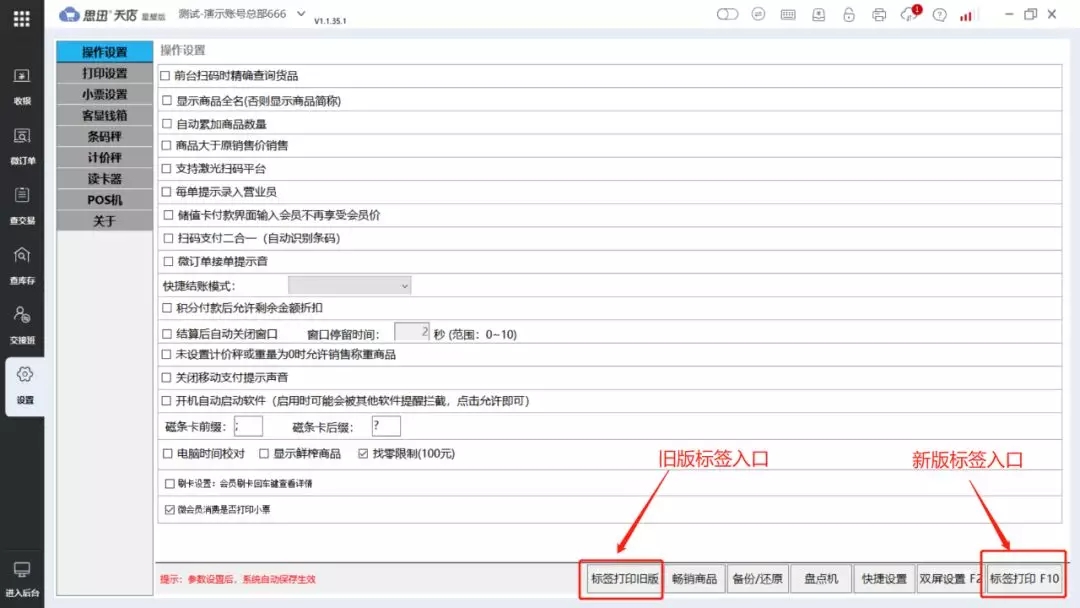Uncheck the 找零限制(100元) option
This screenshot has width=1080, height=608.
pyautogui.click(x=364, y=452)
